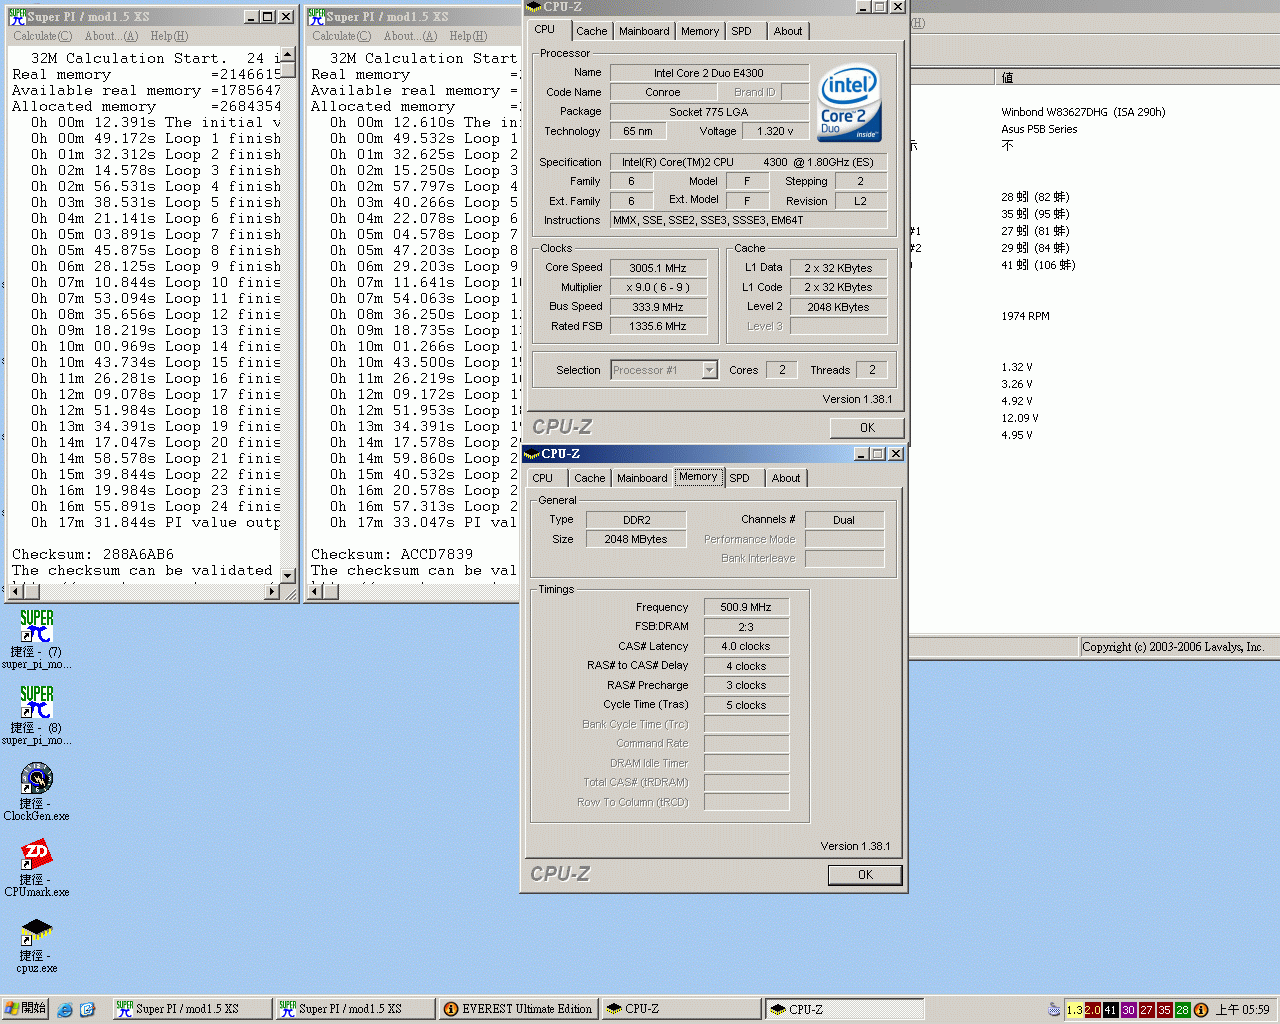Viewport: 1280px width, 1024px height.
Task: Select the active CPU-Z taskbar button
Action: (x=844, y=1009)
